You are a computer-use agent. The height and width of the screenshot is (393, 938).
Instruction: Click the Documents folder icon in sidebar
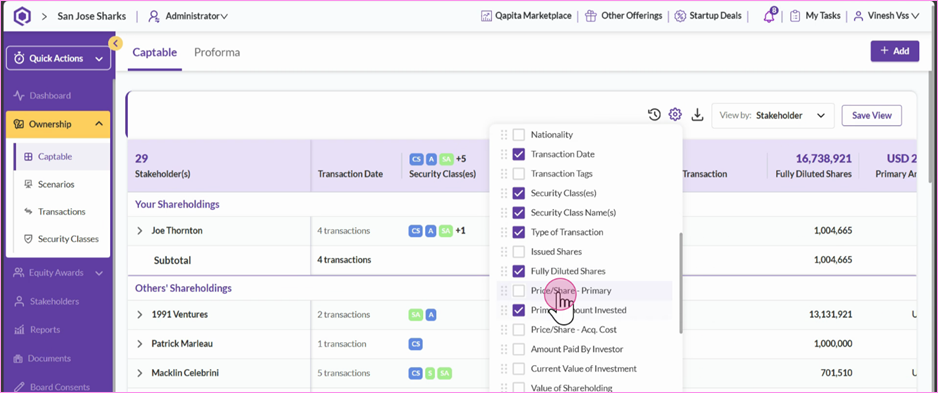pos(19,358)
